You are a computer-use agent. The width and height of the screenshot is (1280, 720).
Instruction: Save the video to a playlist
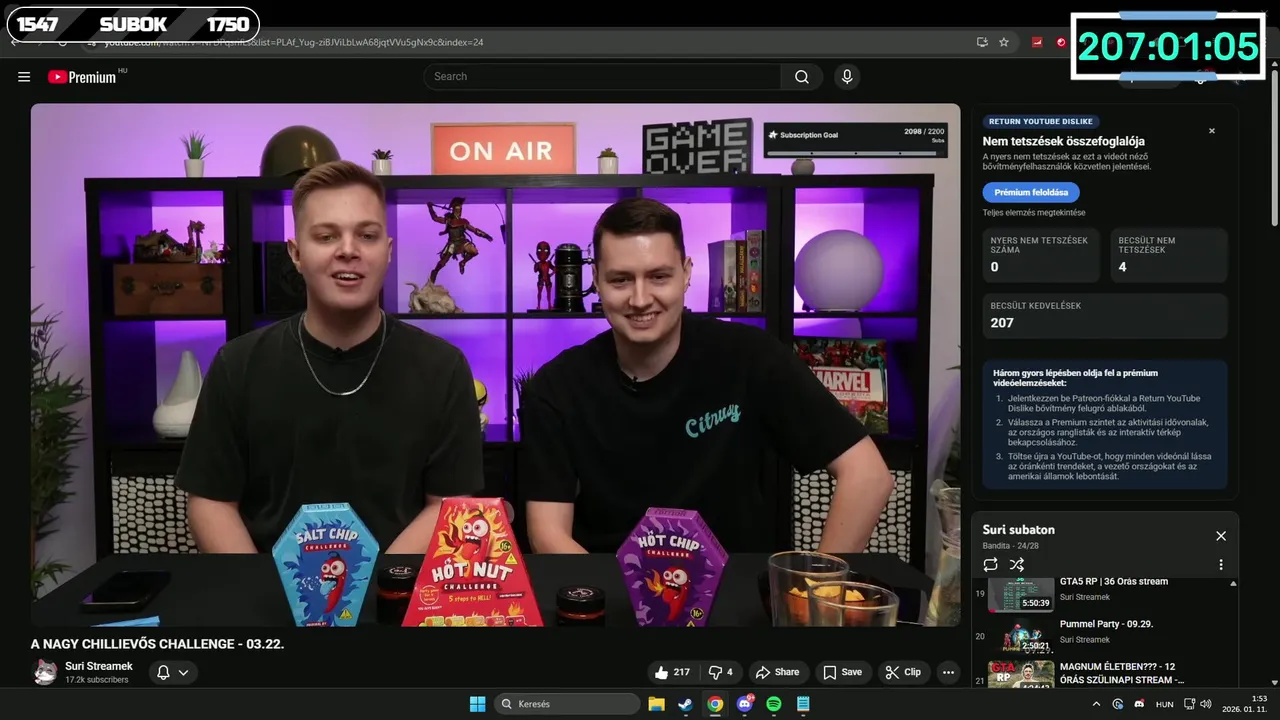pyautogui.click(x=842, y=672)
